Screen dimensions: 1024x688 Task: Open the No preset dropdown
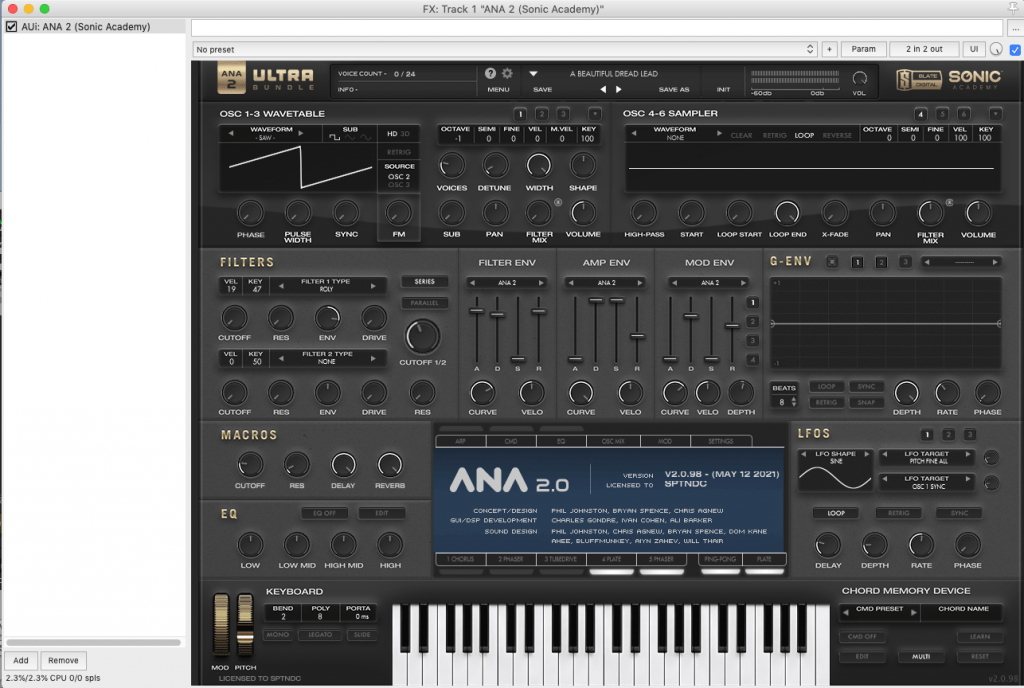(x=505, y=50)
